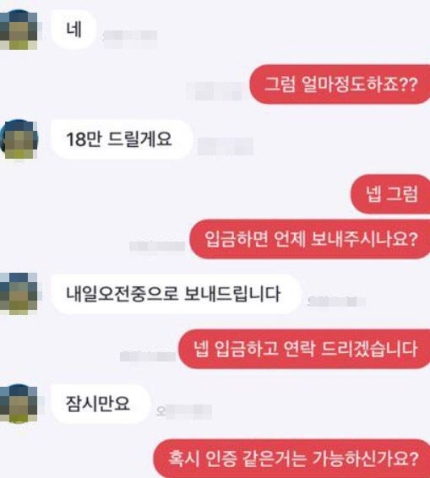
Task: Click the blurred timestamp after '잠시만요'
Action: [x=184, y=412]
